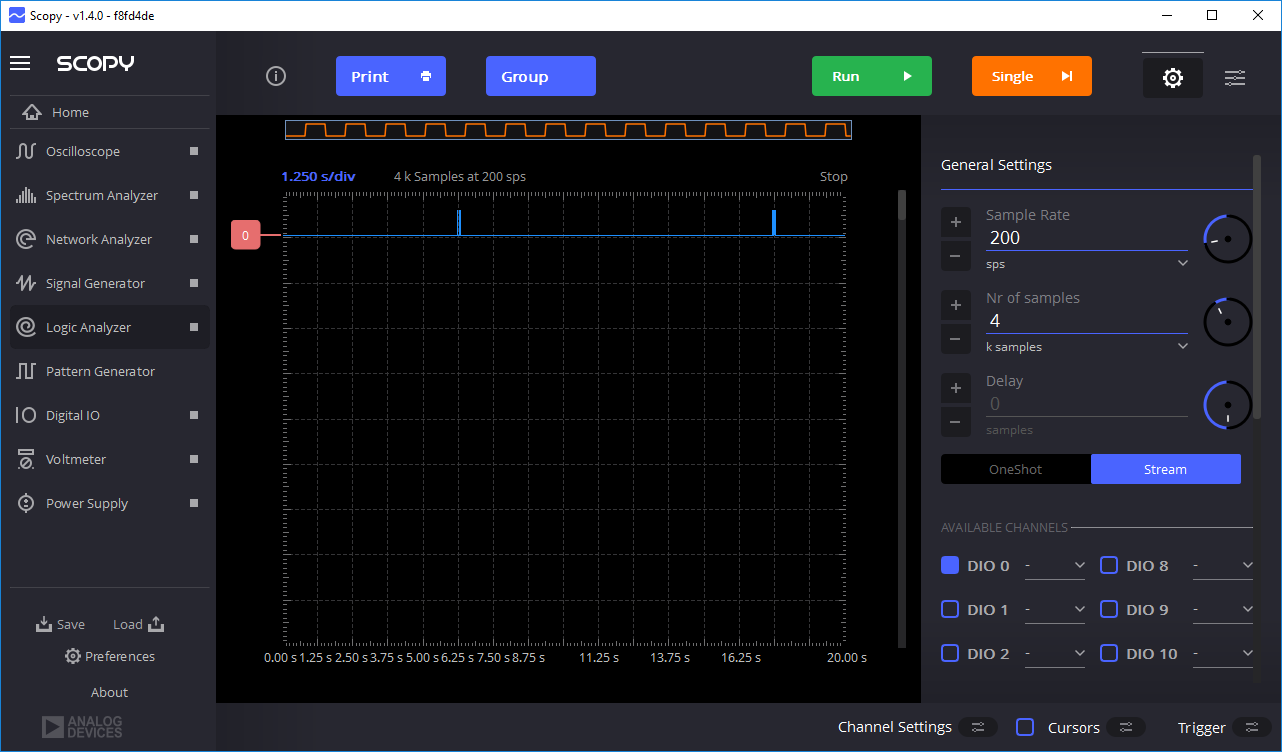Enable the DIO 8 channel checkbox

[x=1109, y=565]
